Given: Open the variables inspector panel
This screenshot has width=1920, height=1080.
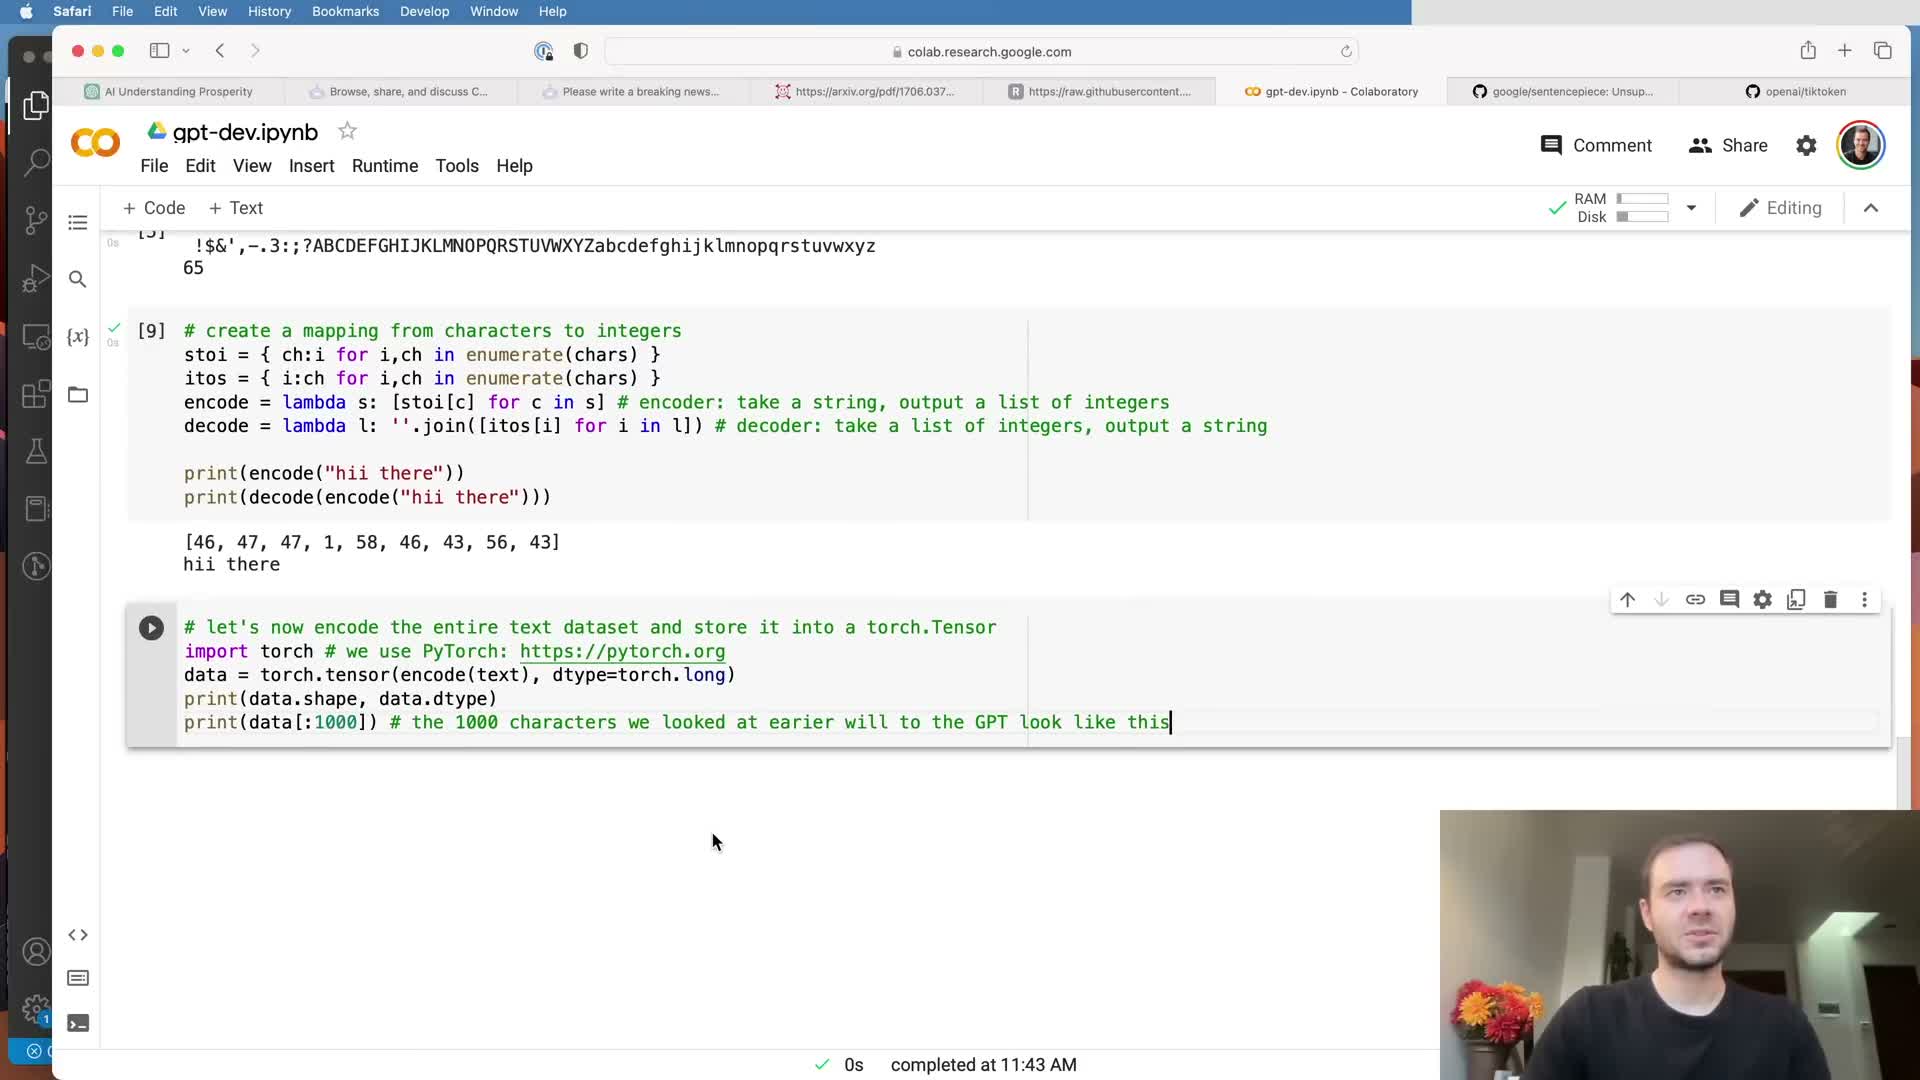Looking at the screenshot, I should [78, 337].
